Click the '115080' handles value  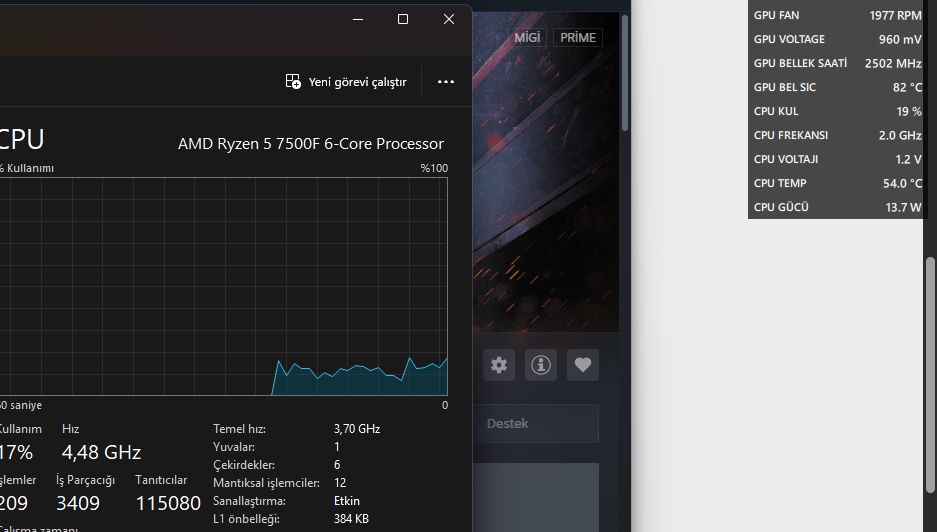[x=168, y=503]
